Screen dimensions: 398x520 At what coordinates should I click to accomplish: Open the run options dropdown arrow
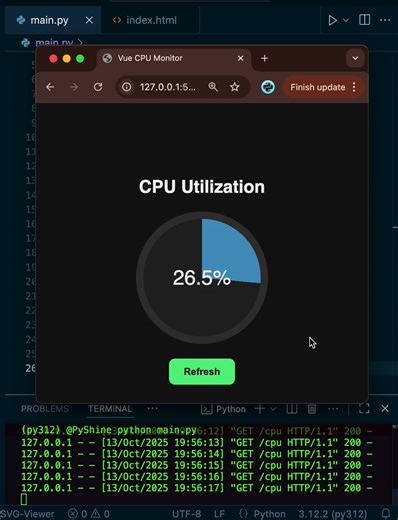346,20
